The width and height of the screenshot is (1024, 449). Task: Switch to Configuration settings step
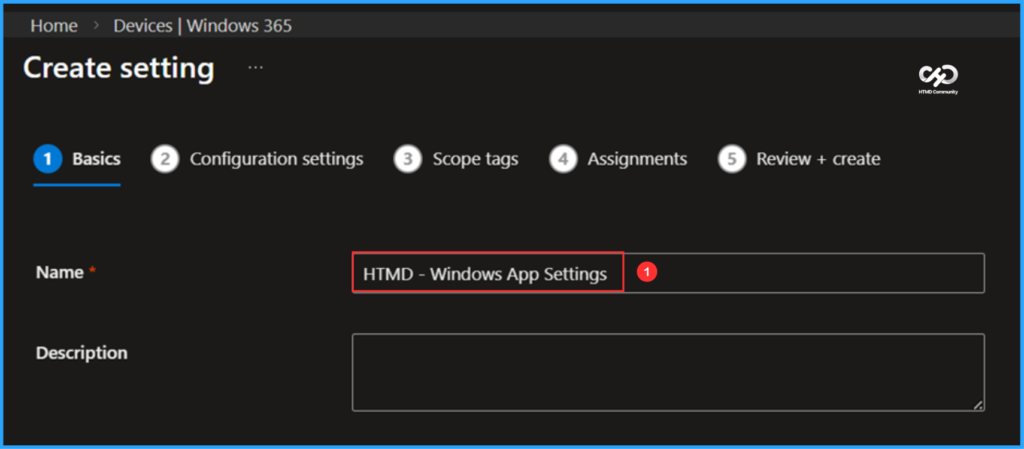(257, 159)
